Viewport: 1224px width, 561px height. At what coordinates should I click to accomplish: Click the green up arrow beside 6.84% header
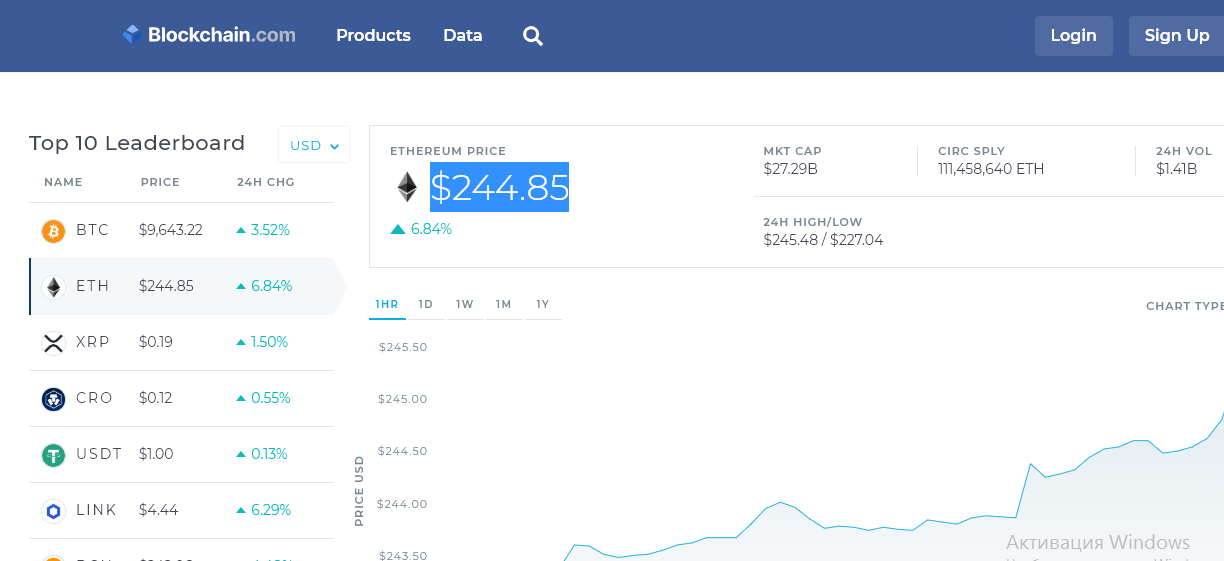pyautogui.click(x=398, y=229)
